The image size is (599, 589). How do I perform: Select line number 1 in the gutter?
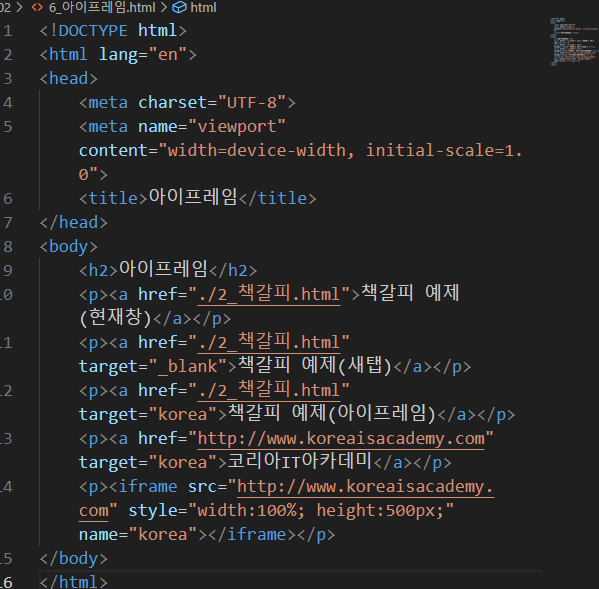(x=8, y=31)
